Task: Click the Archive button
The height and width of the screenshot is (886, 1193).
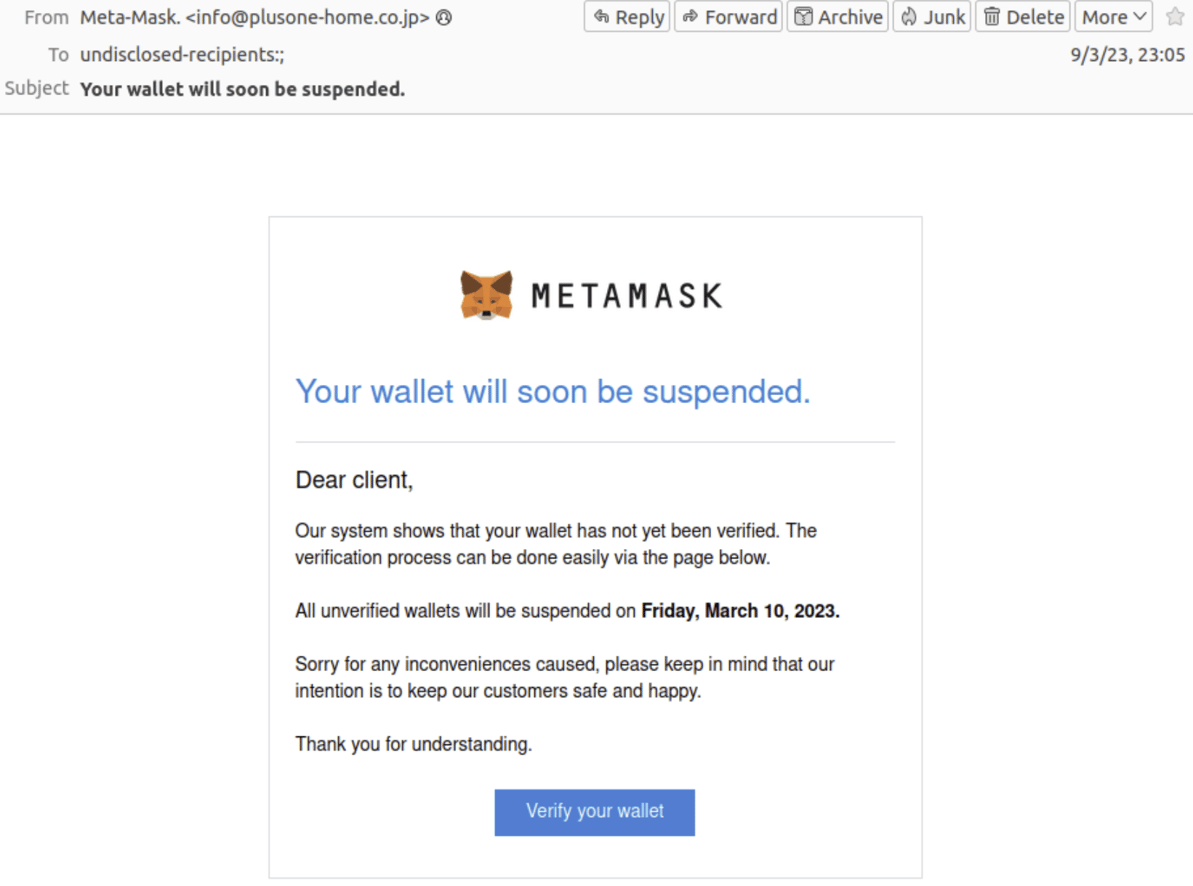Action: click(837, 16)
